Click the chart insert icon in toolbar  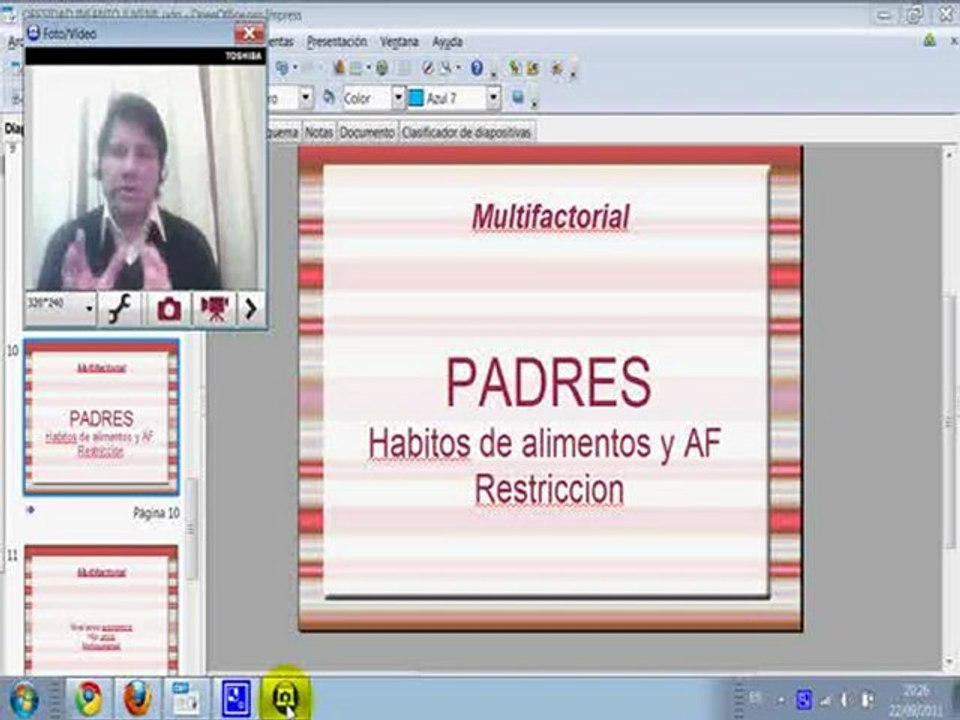(x=339, y=67)
